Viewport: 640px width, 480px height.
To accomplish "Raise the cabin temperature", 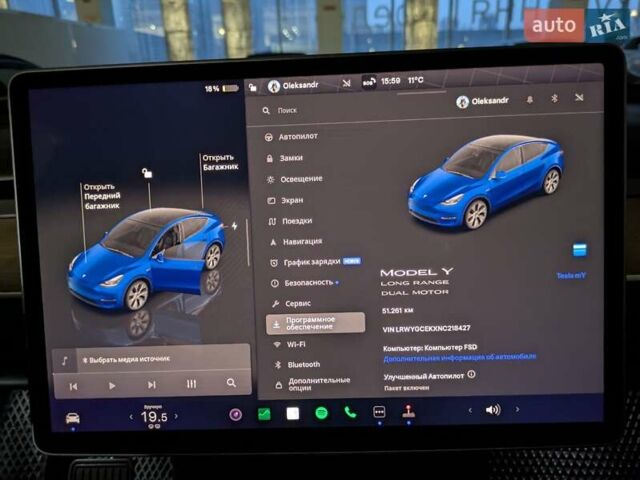I will tap(176, 416).
